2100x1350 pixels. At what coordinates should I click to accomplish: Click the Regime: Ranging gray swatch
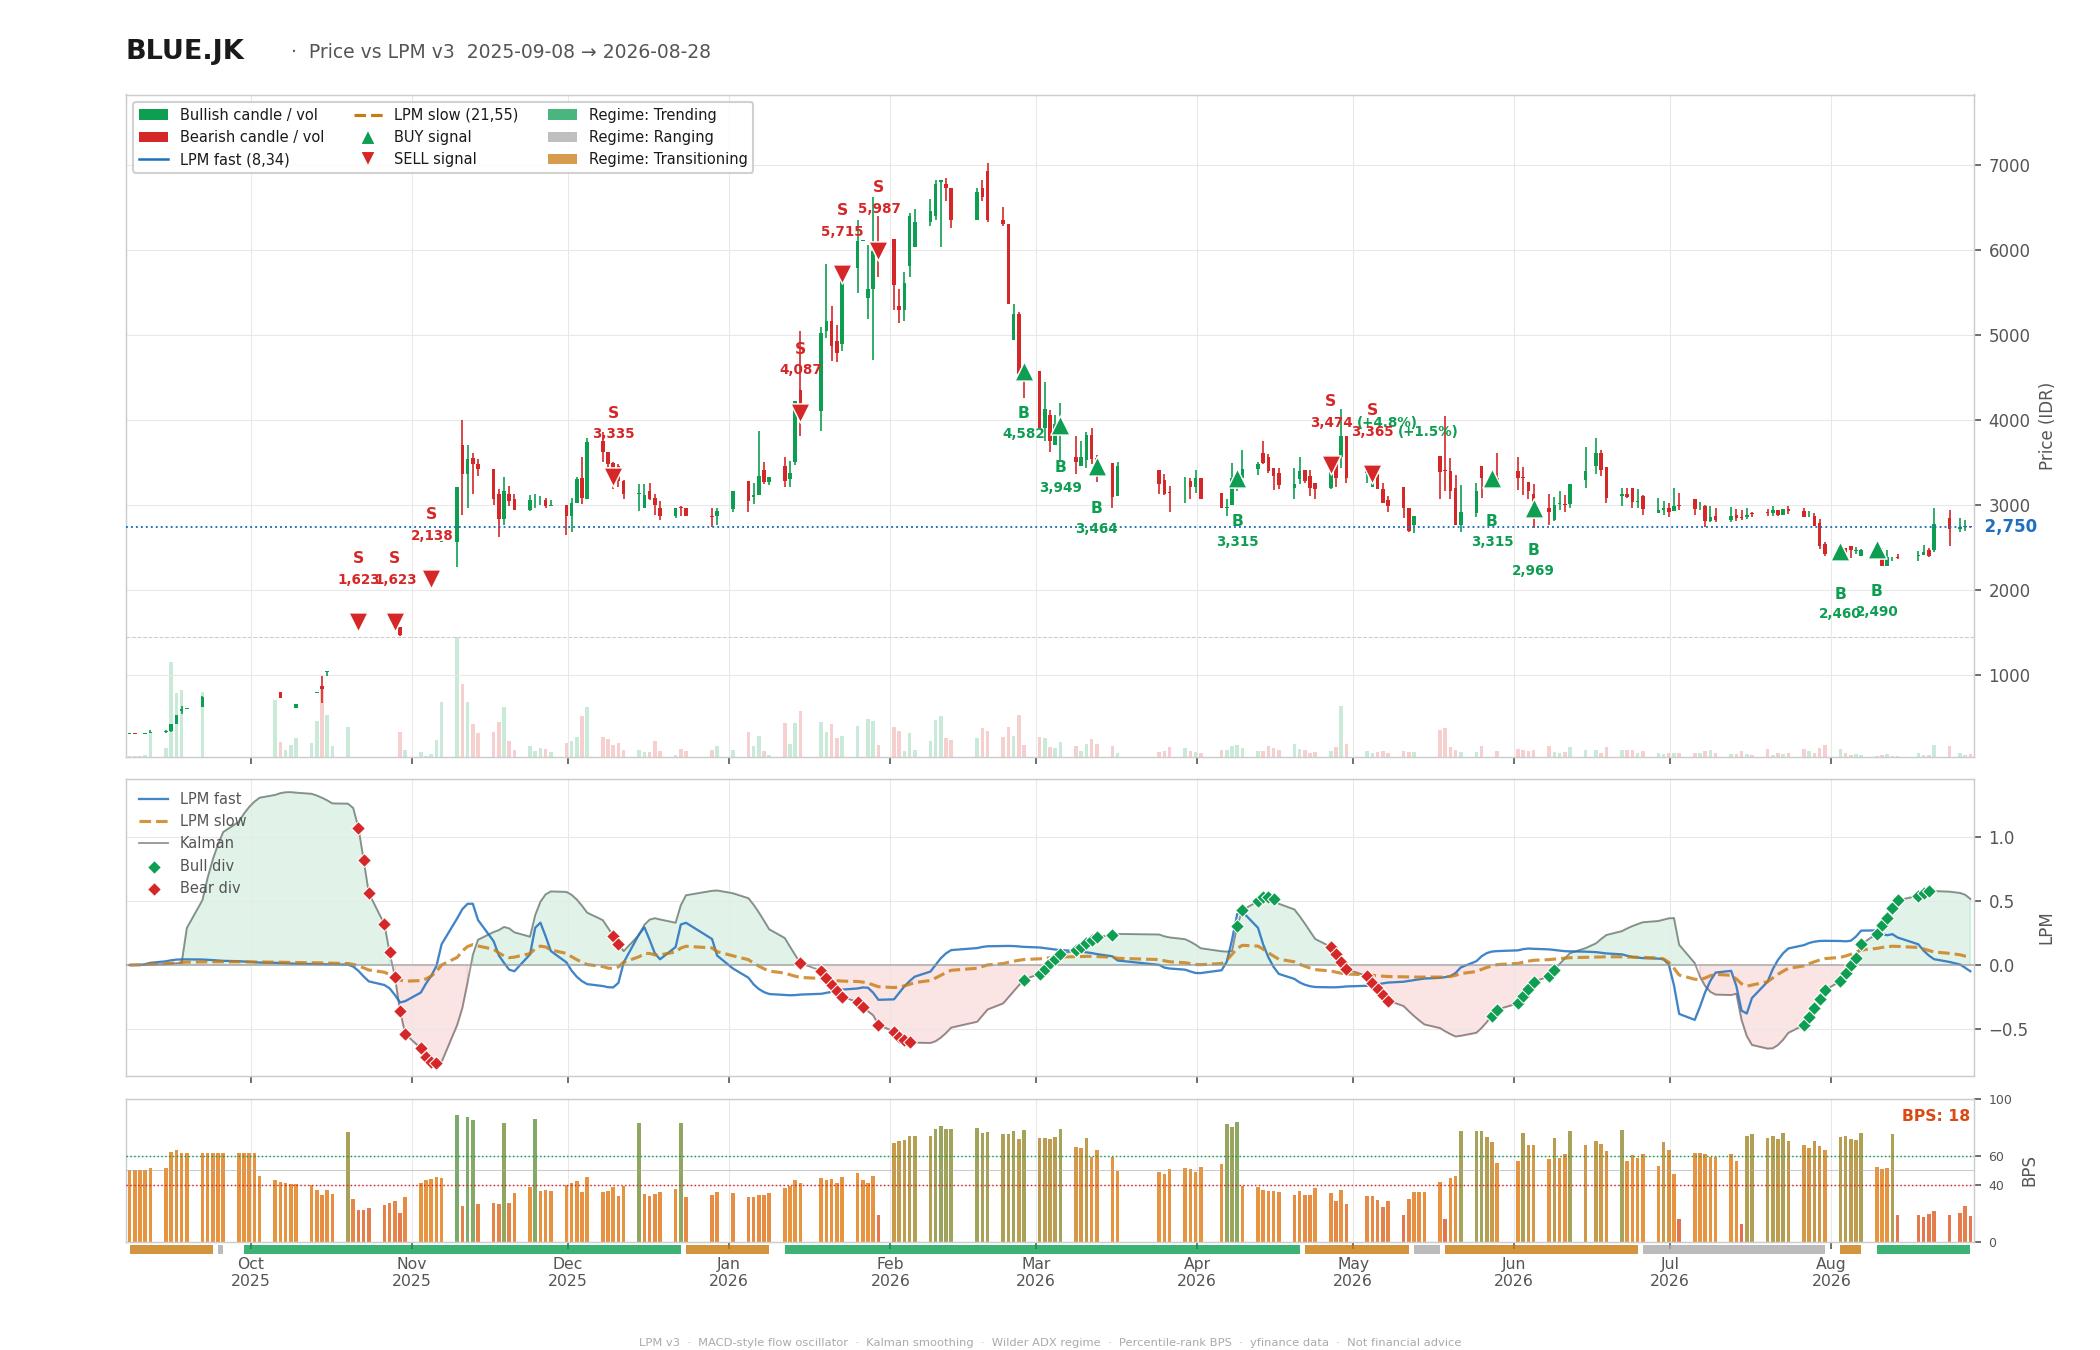click(563, 137)
